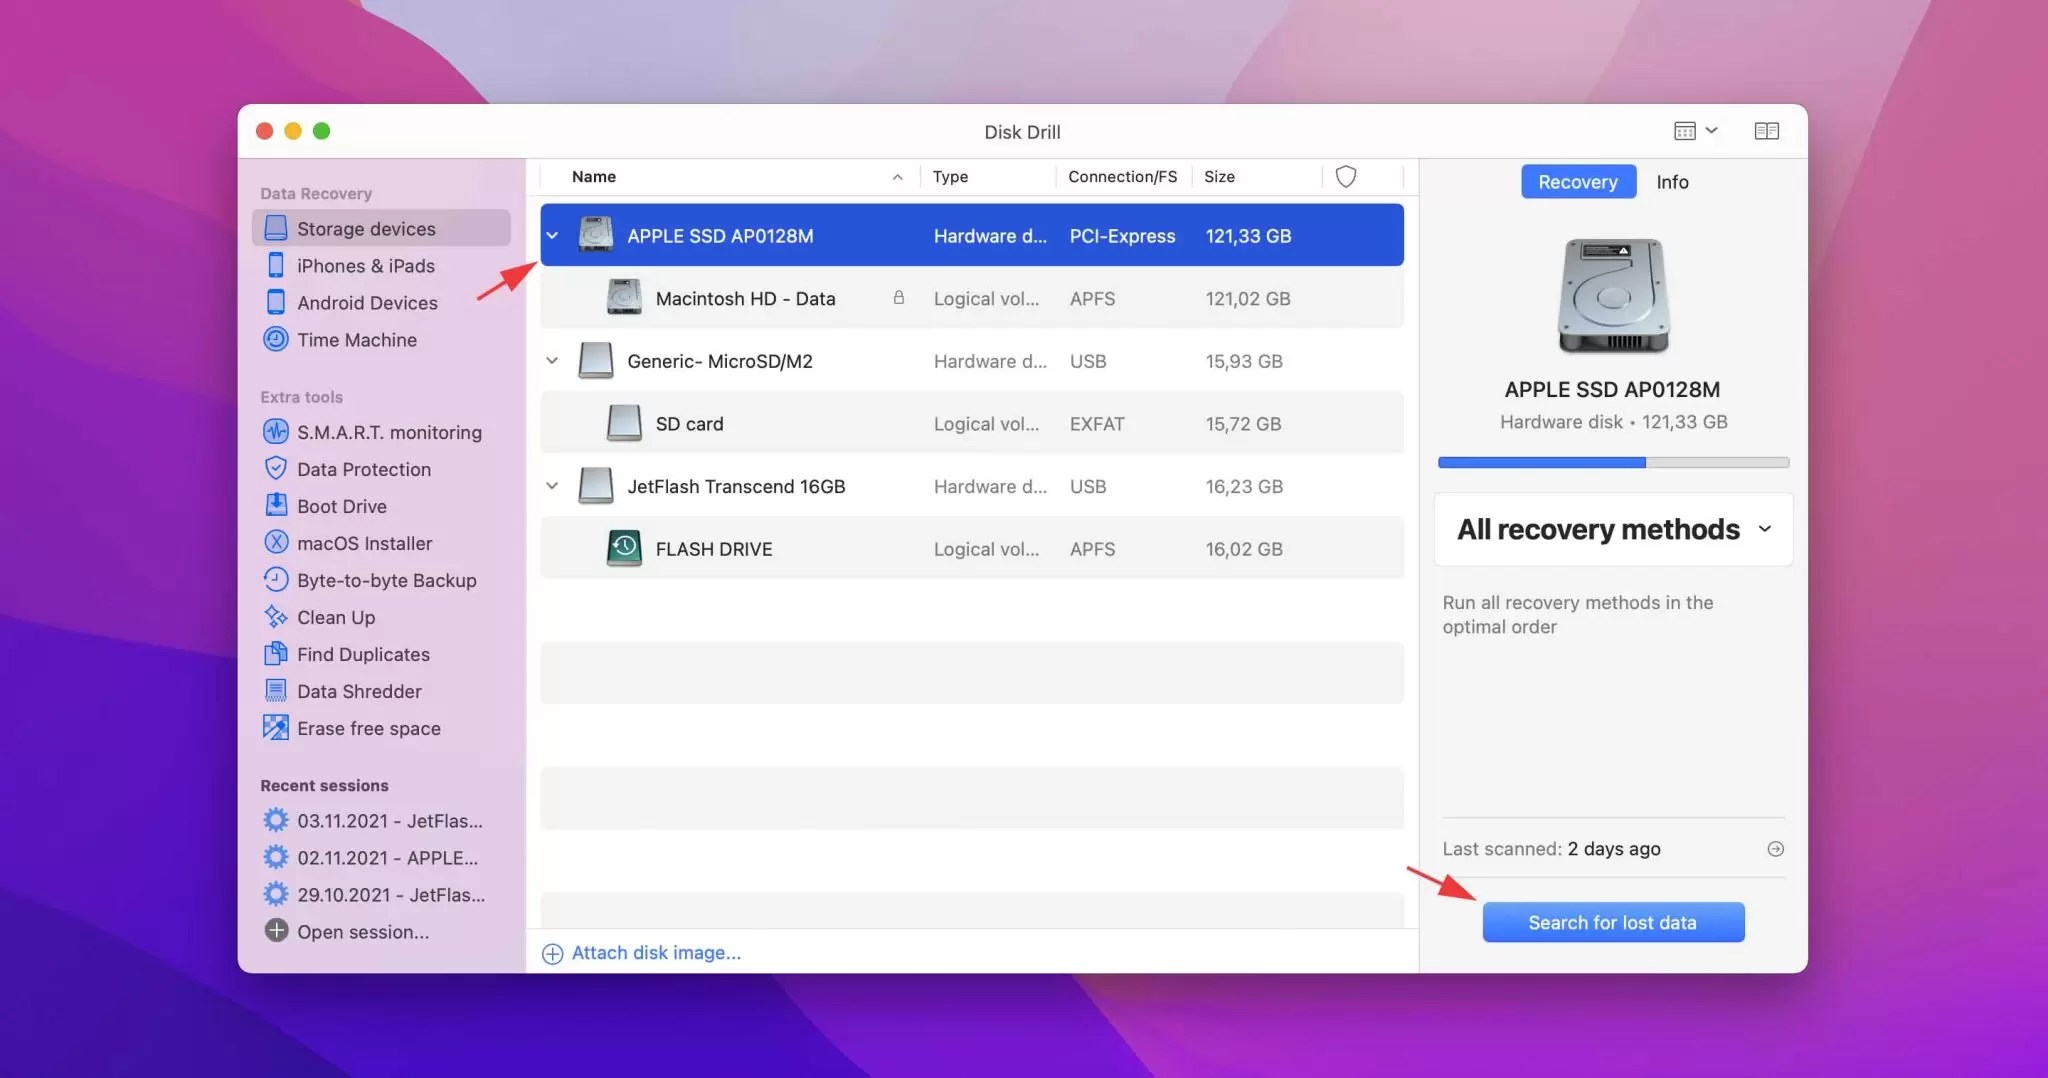Open the Boot Drive tool
This screenshot has height=1078, width=2048.
tap(340, 506)
